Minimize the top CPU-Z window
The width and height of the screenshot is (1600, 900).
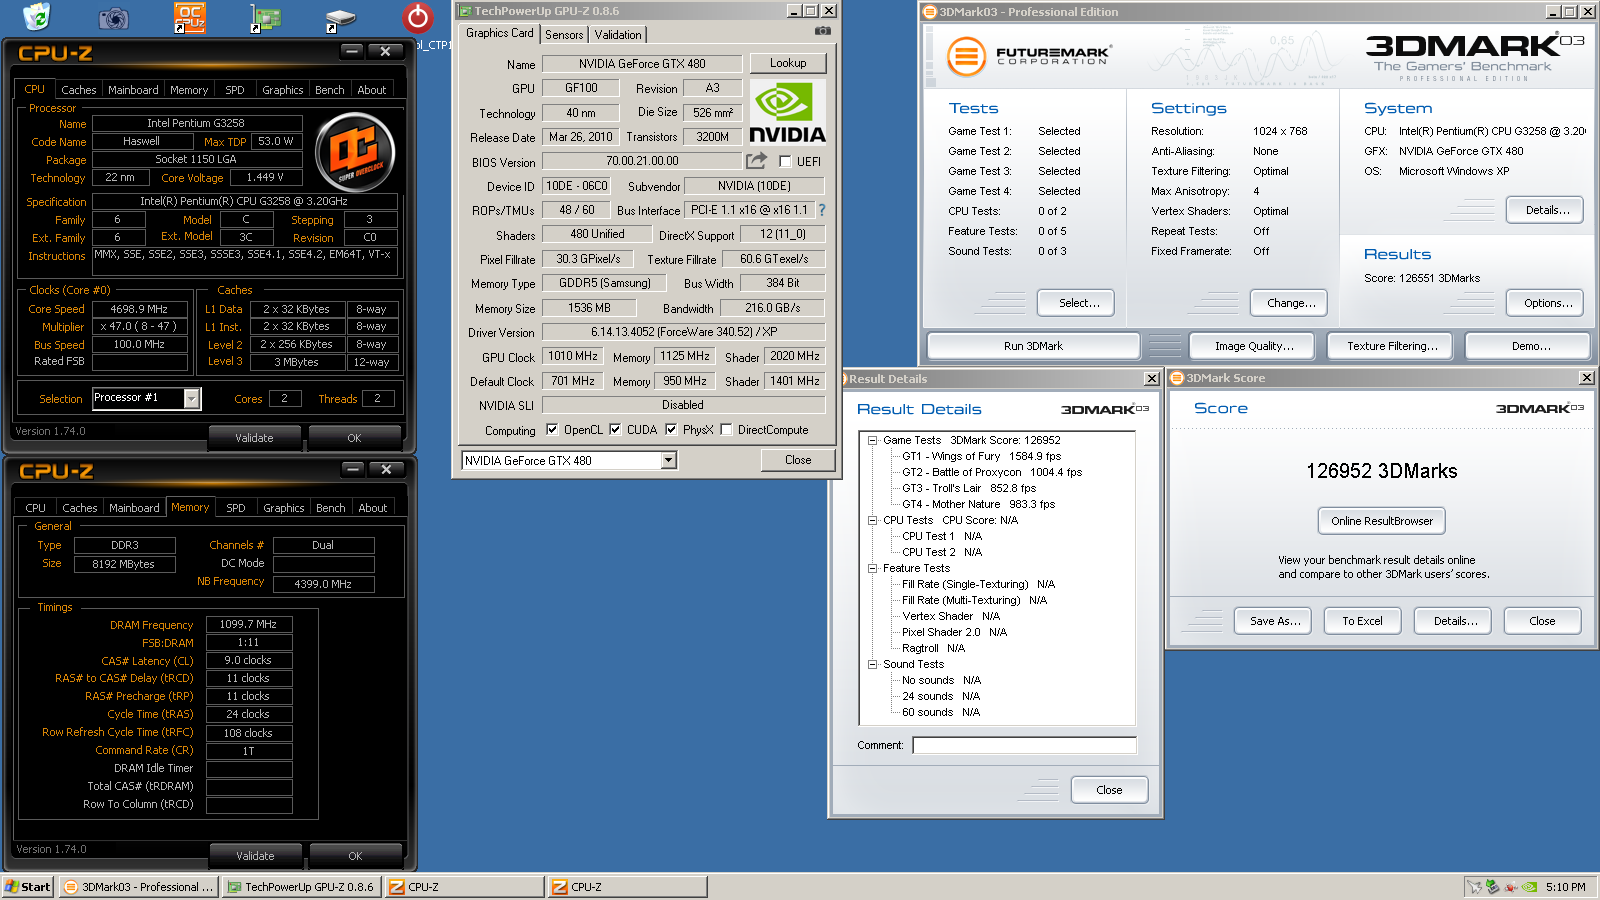(x=352, y=51)
